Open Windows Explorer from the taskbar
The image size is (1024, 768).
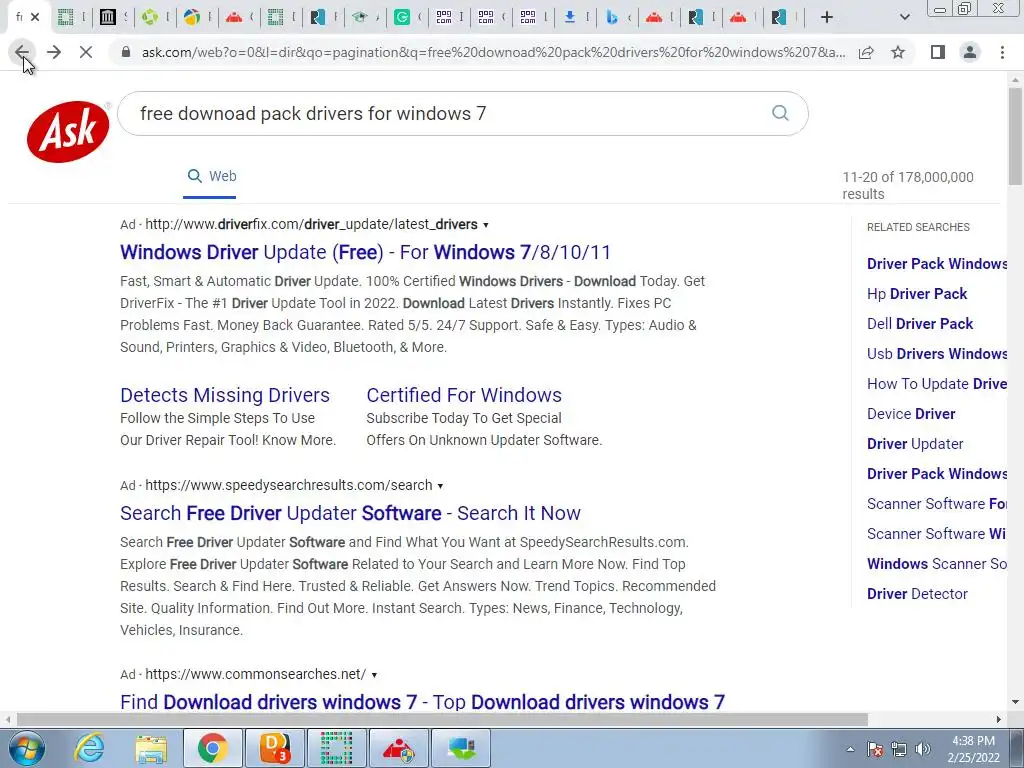point(152,748)
